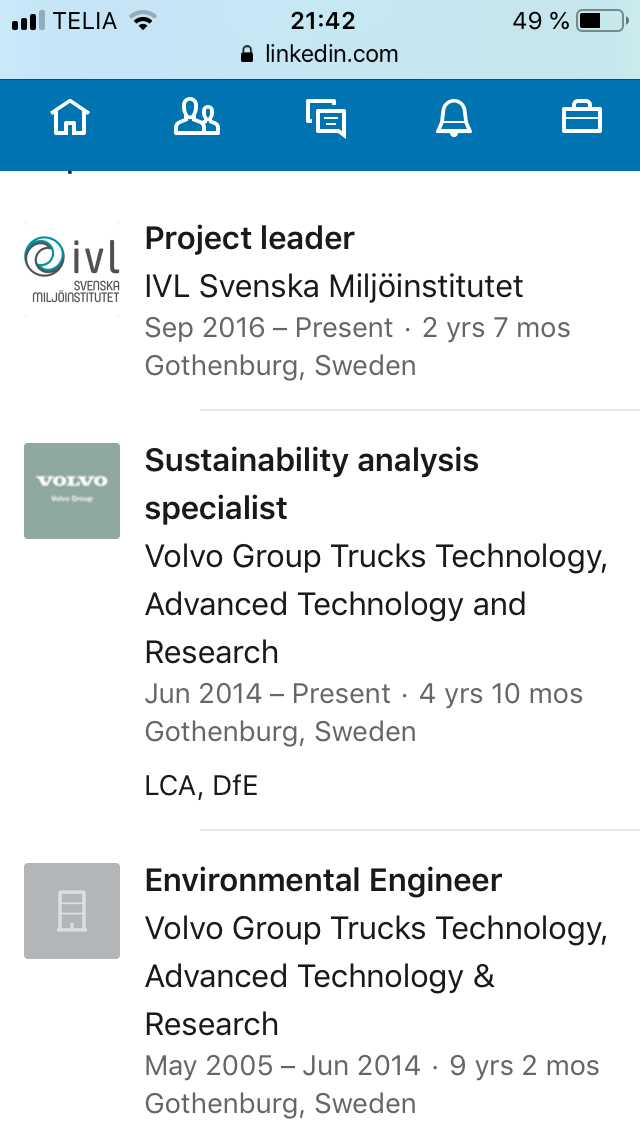Screen dimensions: 640x1136
Task: Tap the lock icon beside linkedin.com
Action: pos(247,54)
